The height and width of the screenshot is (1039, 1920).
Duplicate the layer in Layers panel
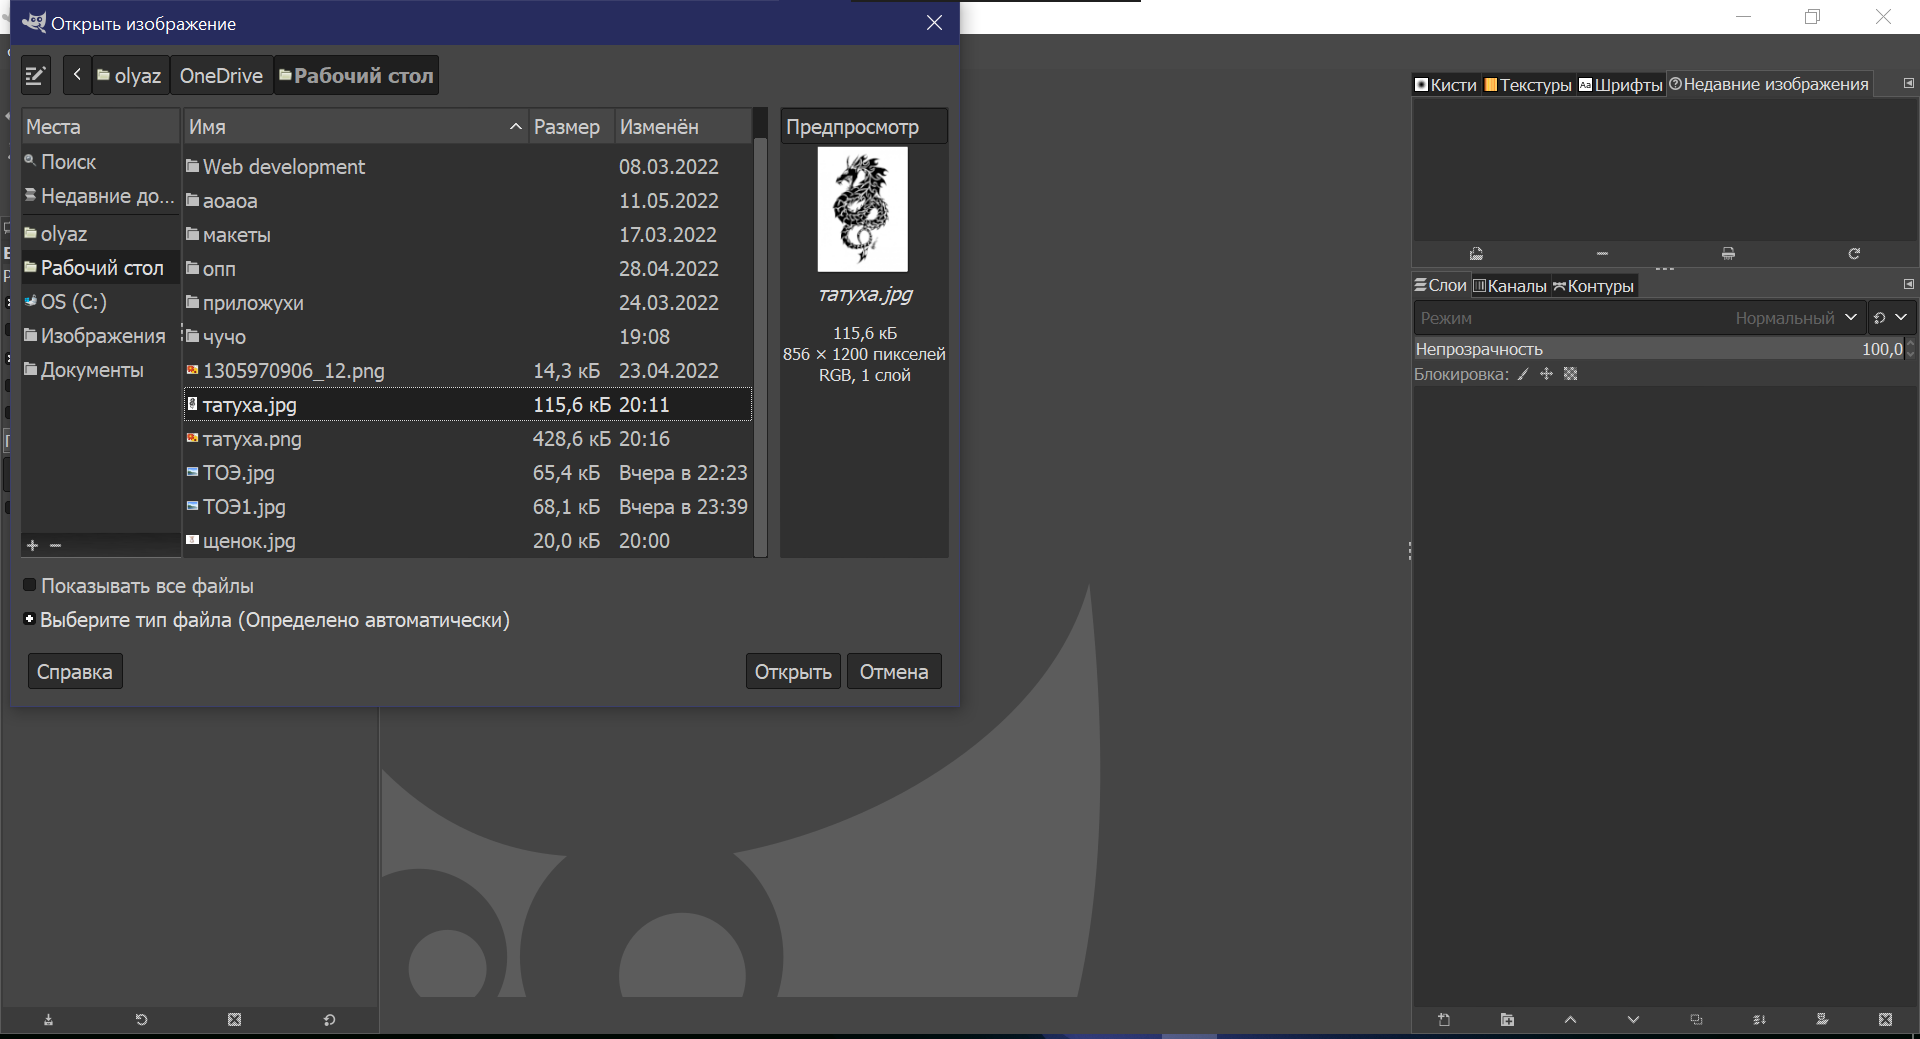[x=1696, y=1020]
